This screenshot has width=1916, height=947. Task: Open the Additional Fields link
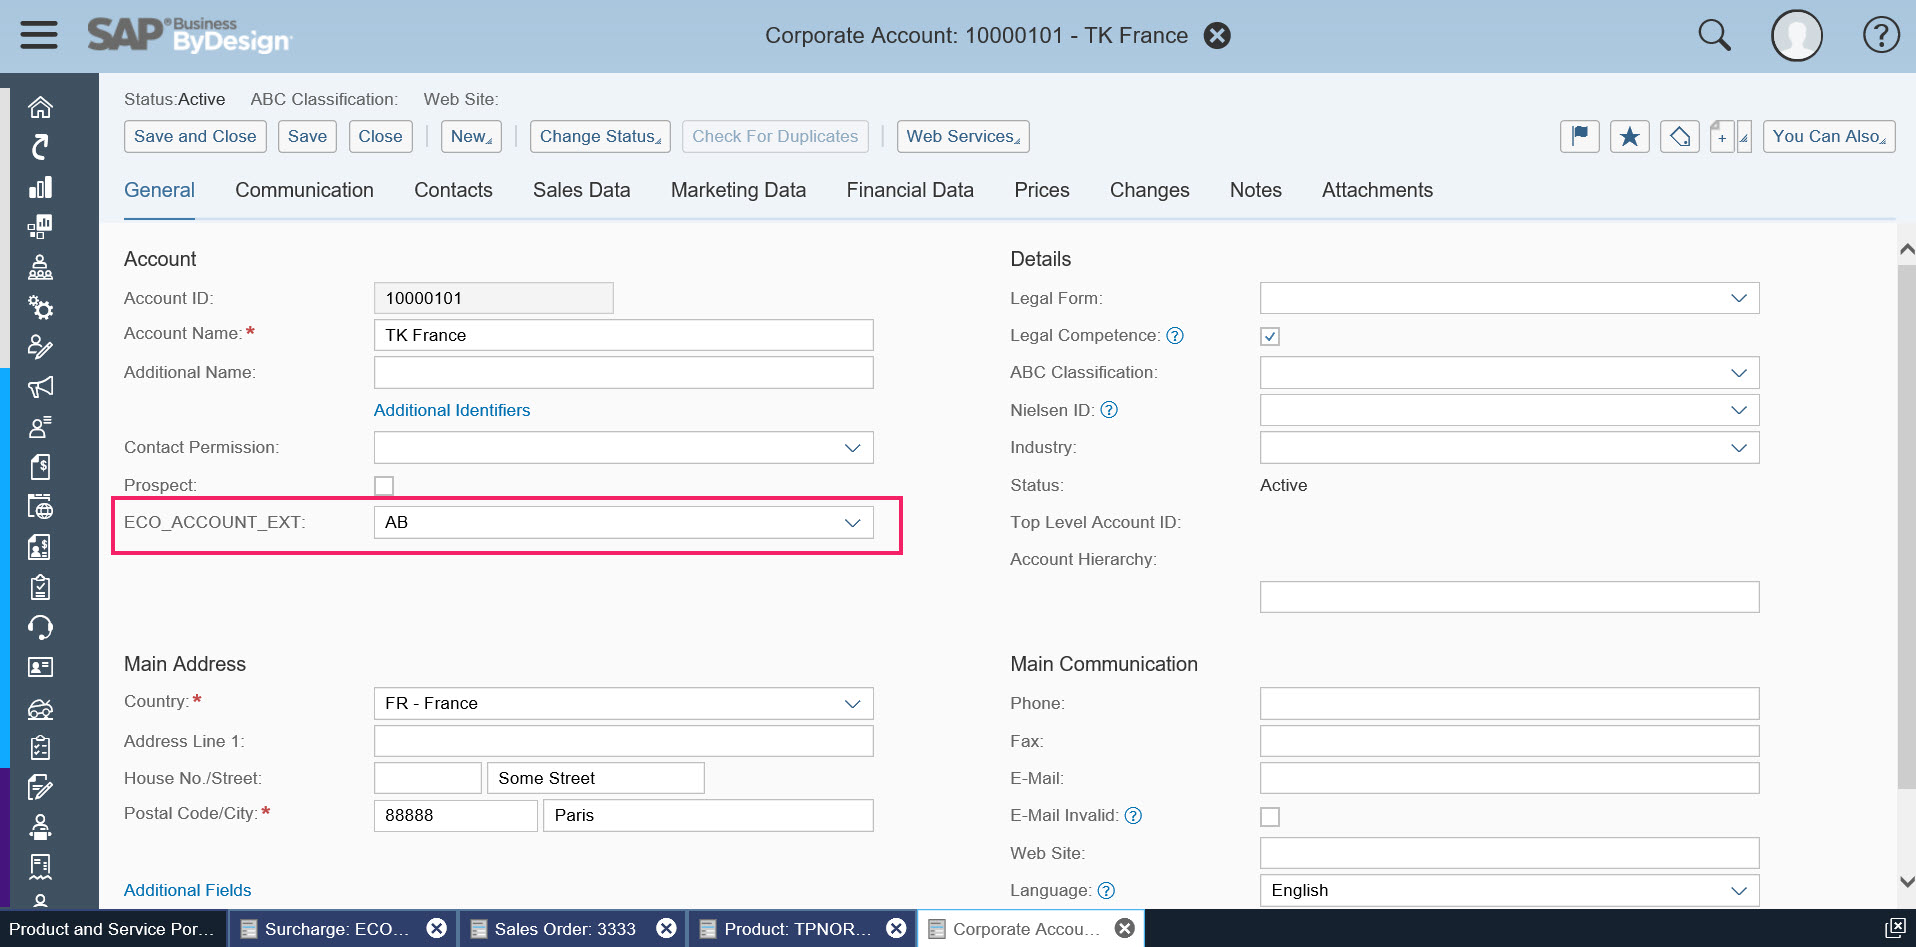point(187,890)
